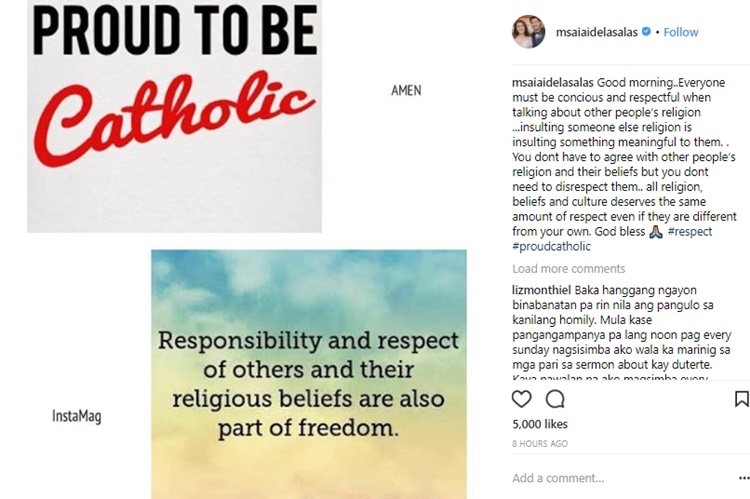
Task: Expand Load more comments
Action: click(x=568, y=269)
